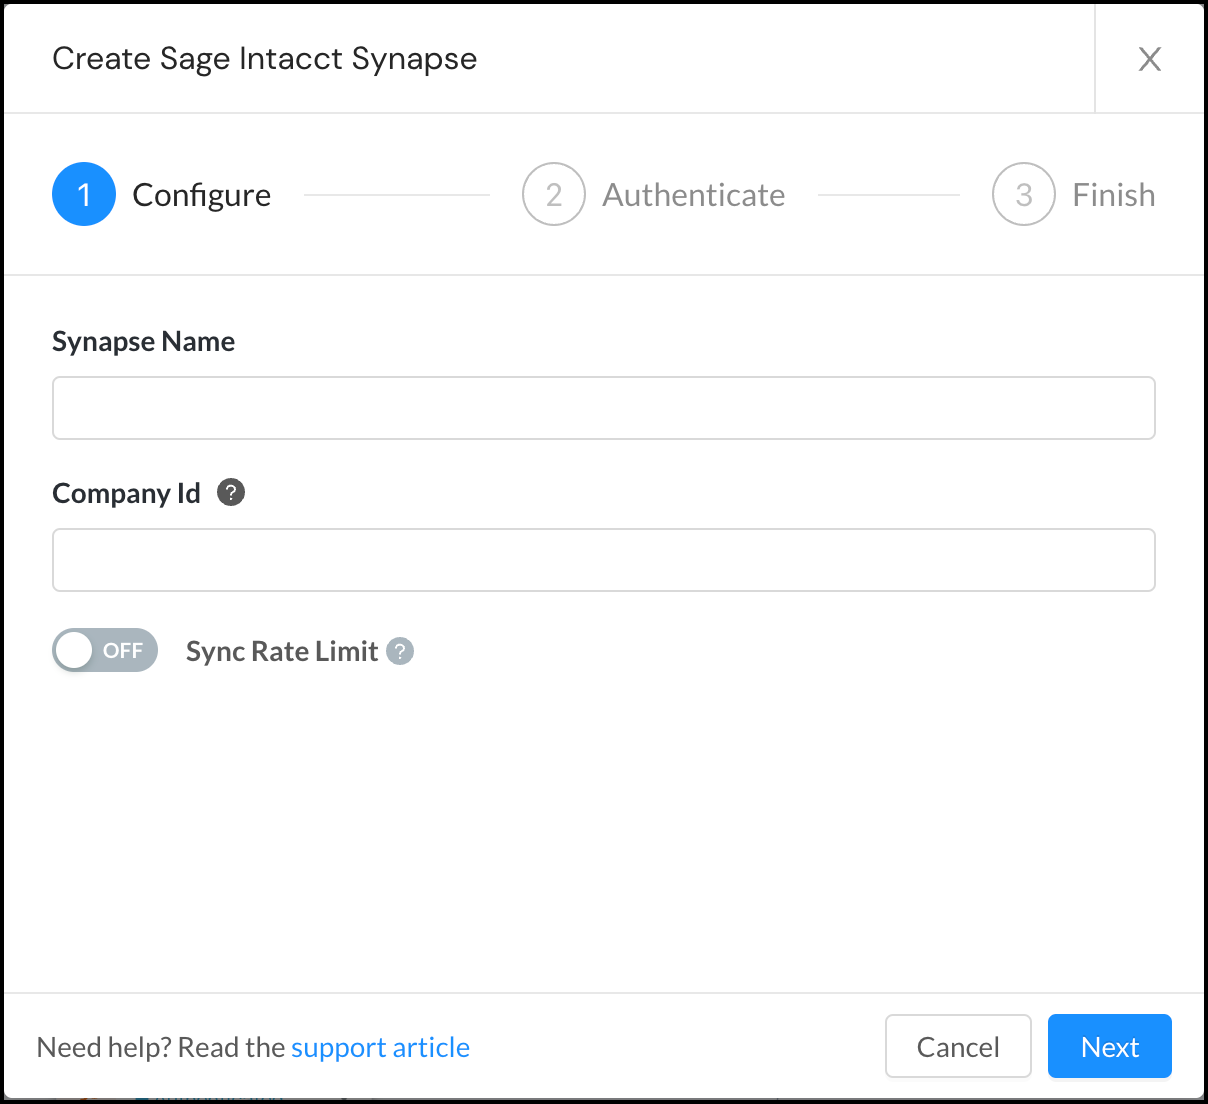Click the Create Sage Intacct Synapse title

[x=265, y=59]
